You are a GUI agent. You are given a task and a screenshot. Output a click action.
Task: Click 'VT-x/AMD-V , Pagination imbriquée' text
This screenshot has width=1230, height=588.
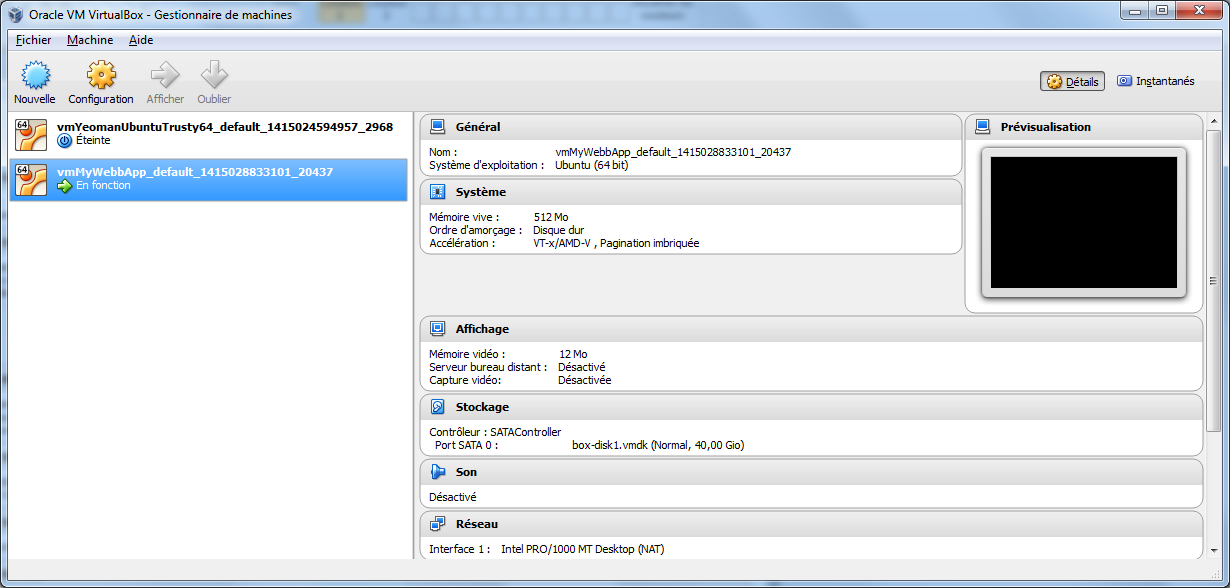pos(616,243)
